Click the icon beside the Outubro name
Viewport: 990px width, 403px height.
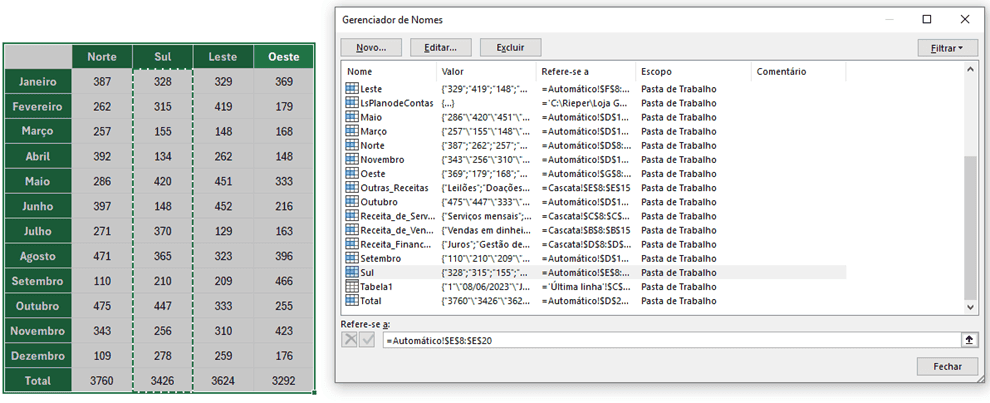click(352, 202)
